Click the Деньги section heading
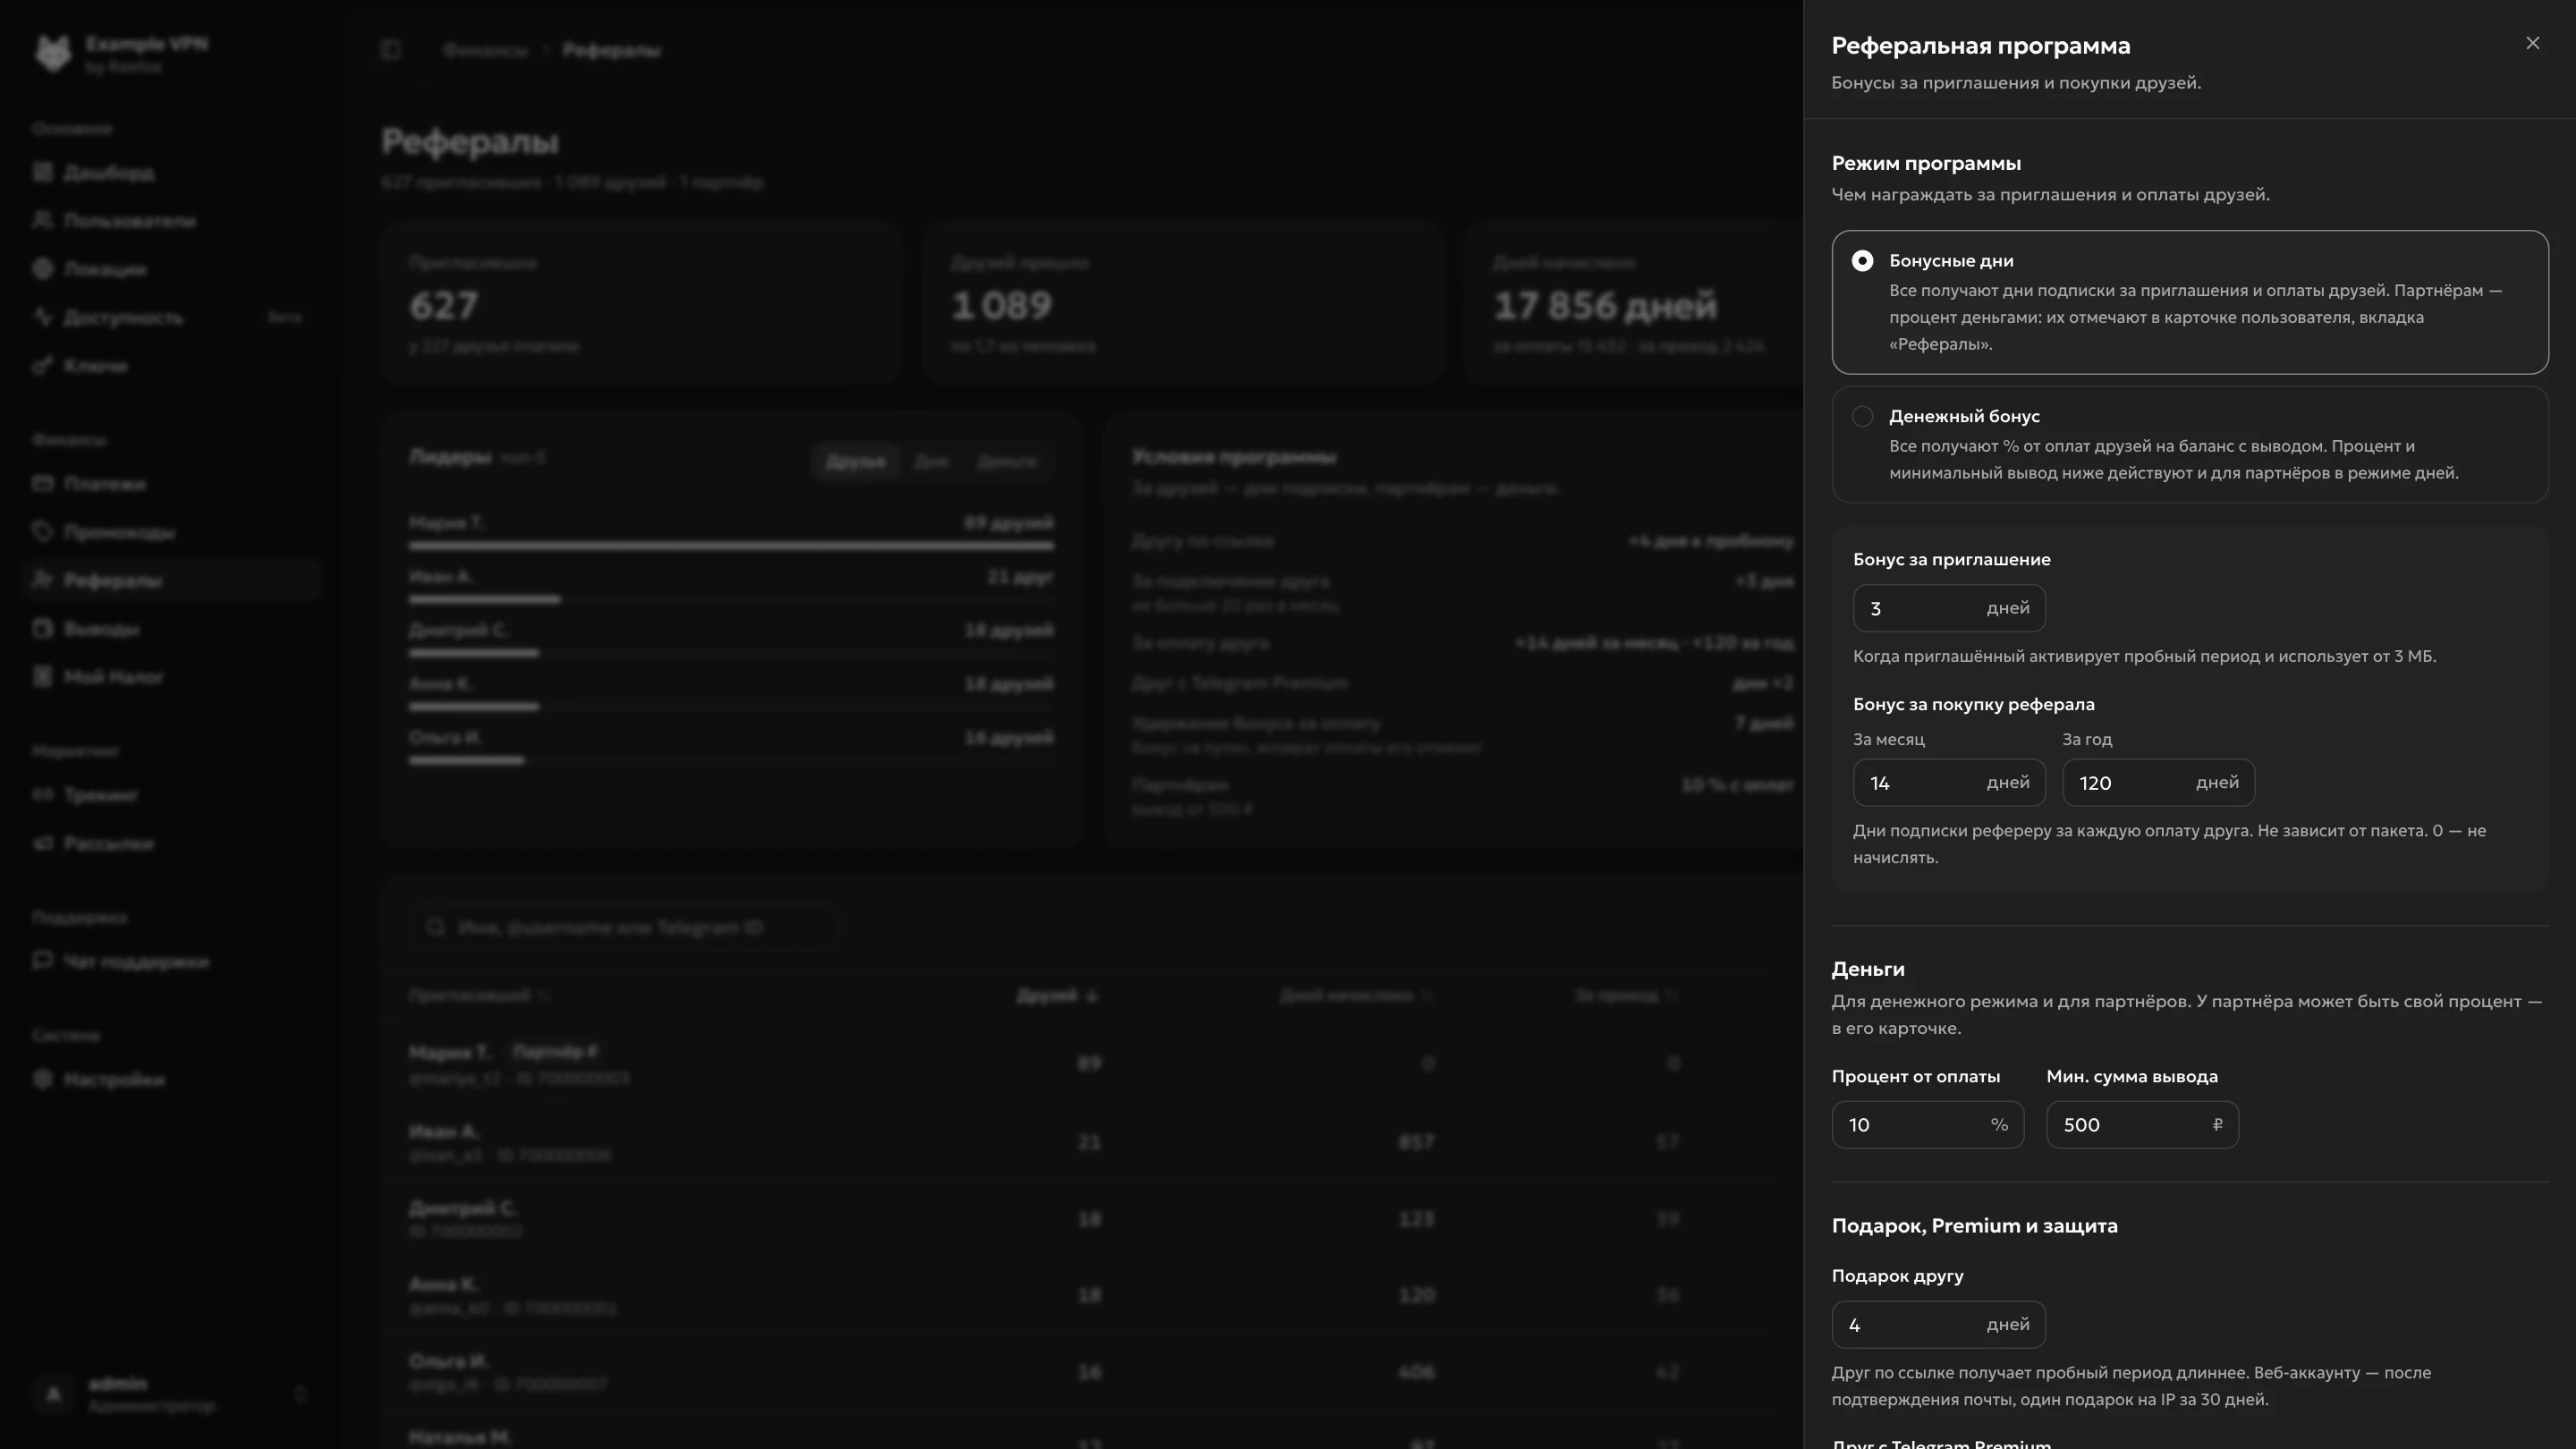2576x1449 pixels. point(1867,969)
